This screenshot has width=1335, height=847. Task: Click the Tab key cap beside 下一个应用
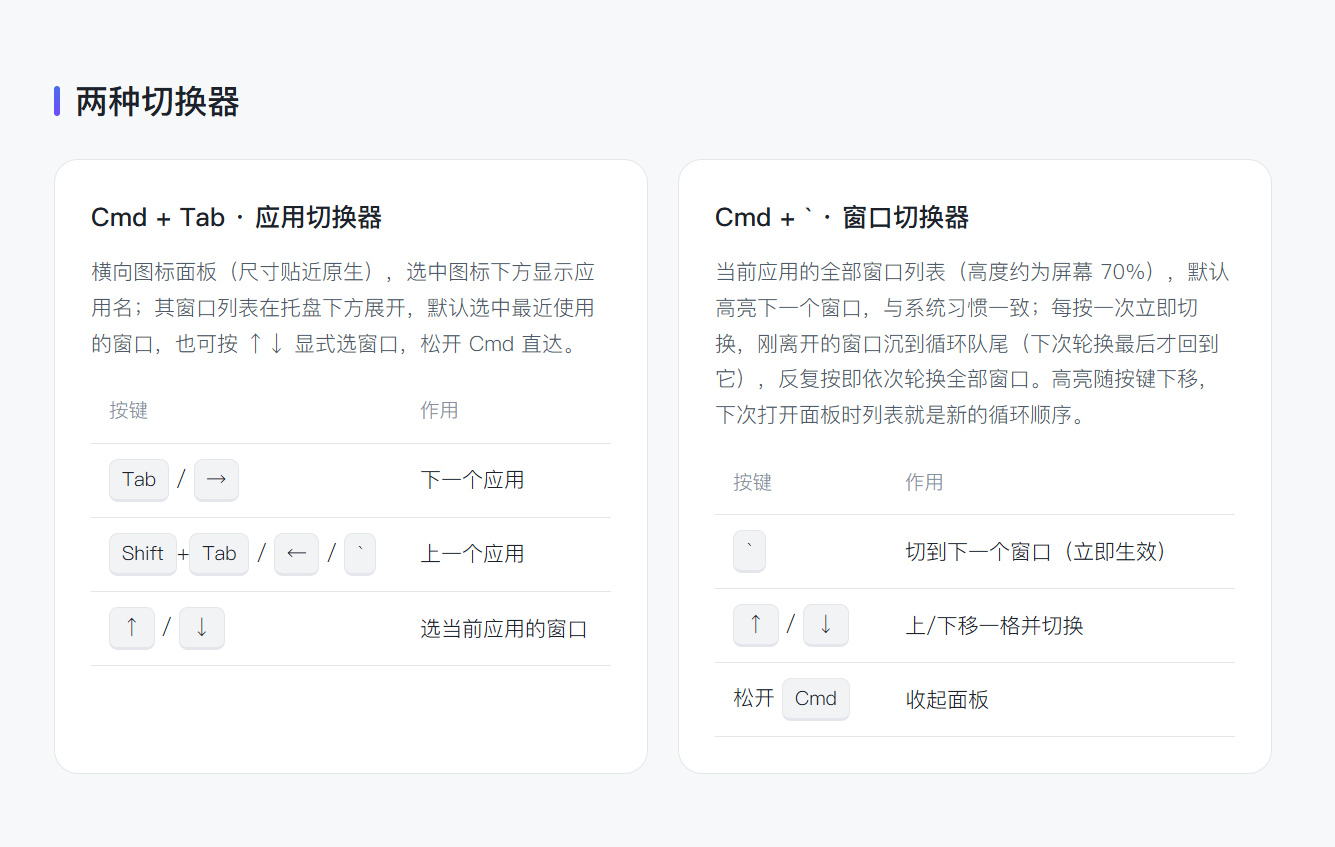tap(139, 480)
